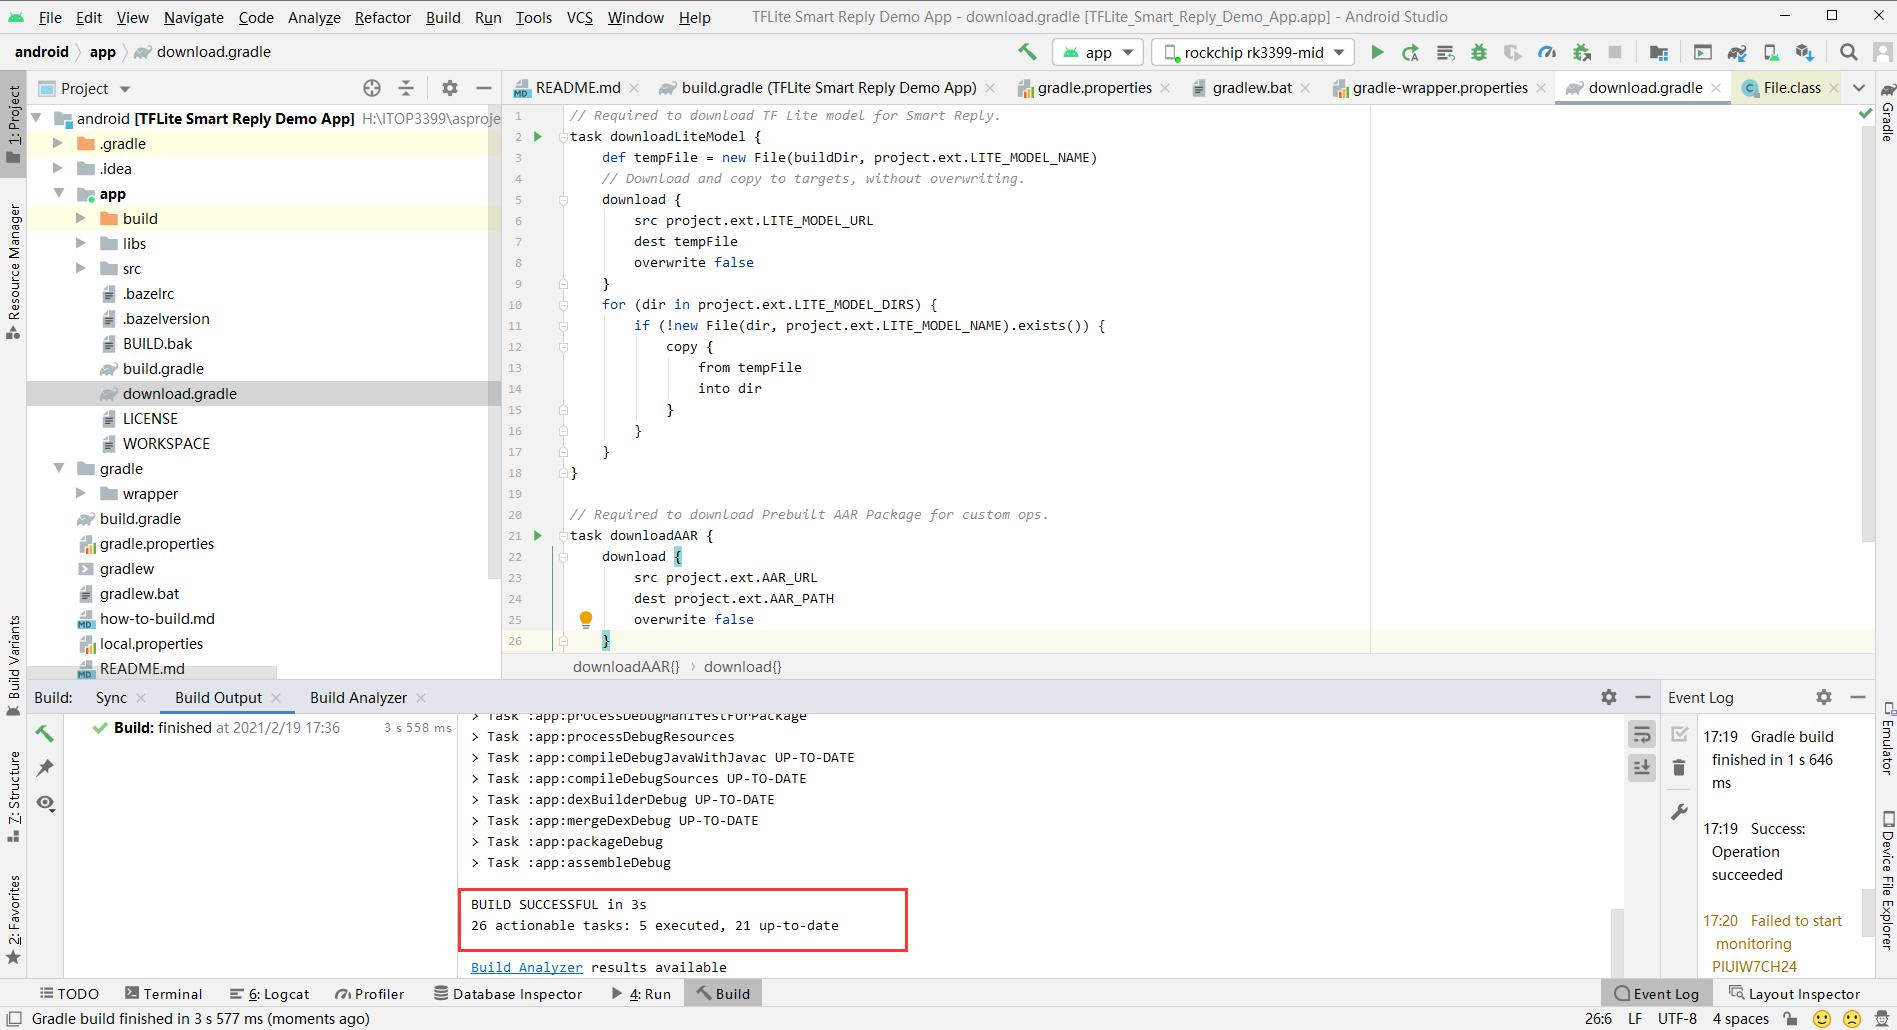Open Event Log settings wrench icon
1897x1030 pixels.
click(1679, 812)
